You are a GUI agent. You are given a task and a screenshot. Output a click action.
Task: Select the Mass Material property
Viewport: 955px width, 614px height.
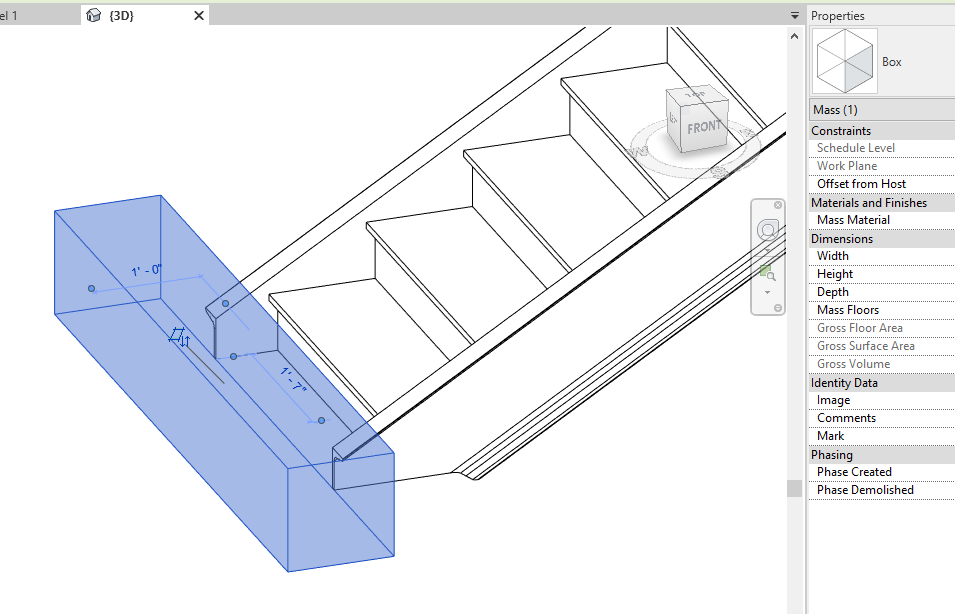tap(882, 220)
